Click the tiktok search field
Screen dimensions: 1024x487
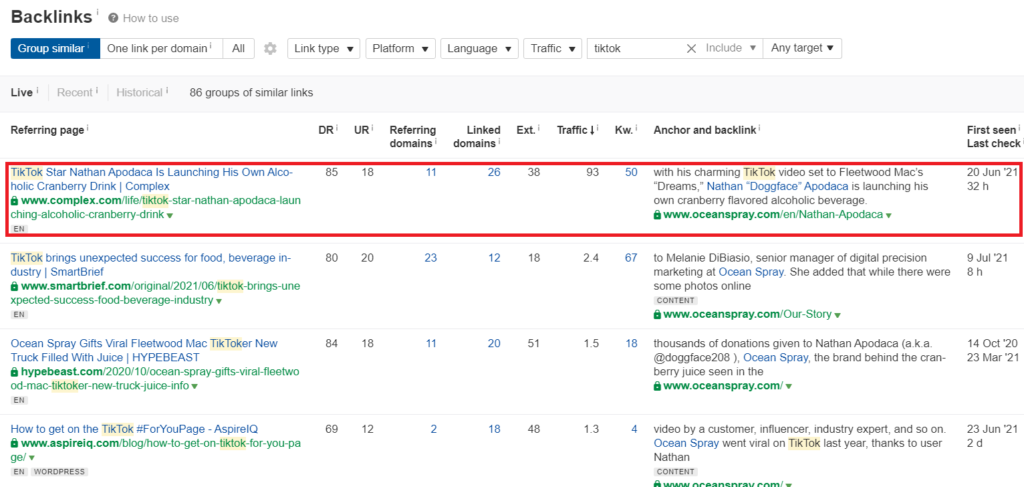pos(635,48)
